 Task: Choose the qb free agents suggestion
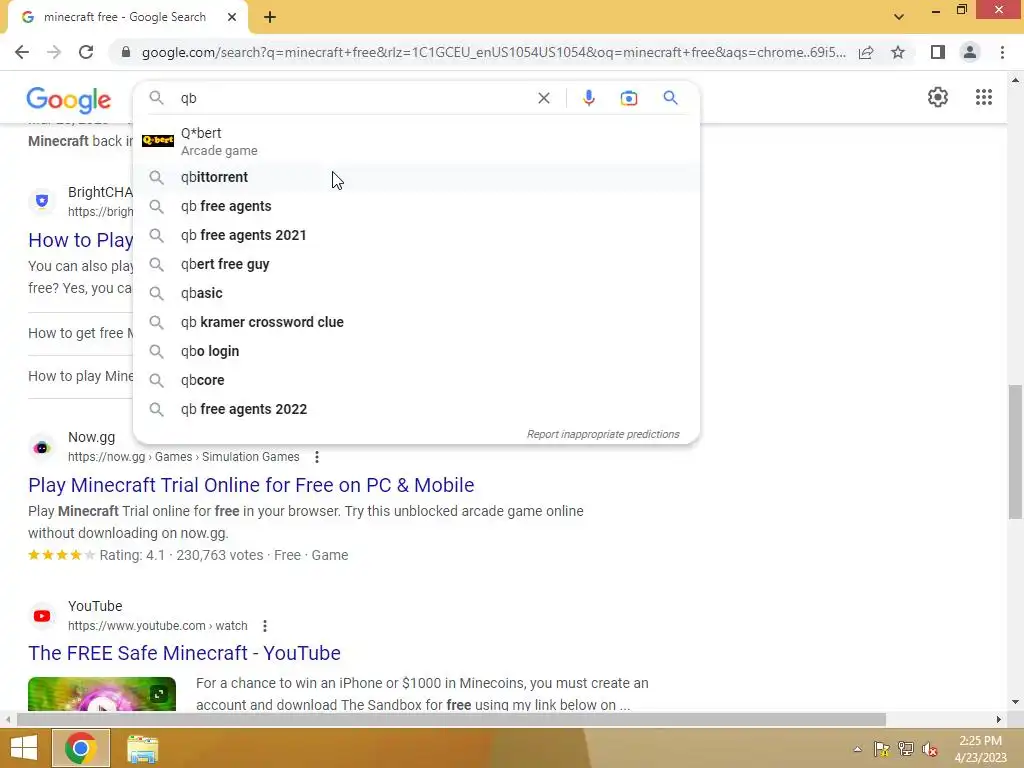point(416,206)
